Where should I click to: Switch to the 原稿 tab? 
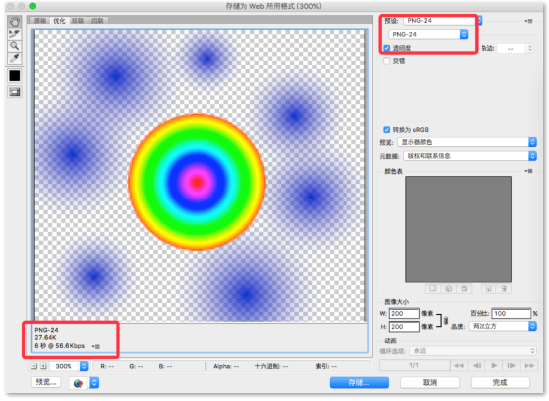tap(40, 21)
